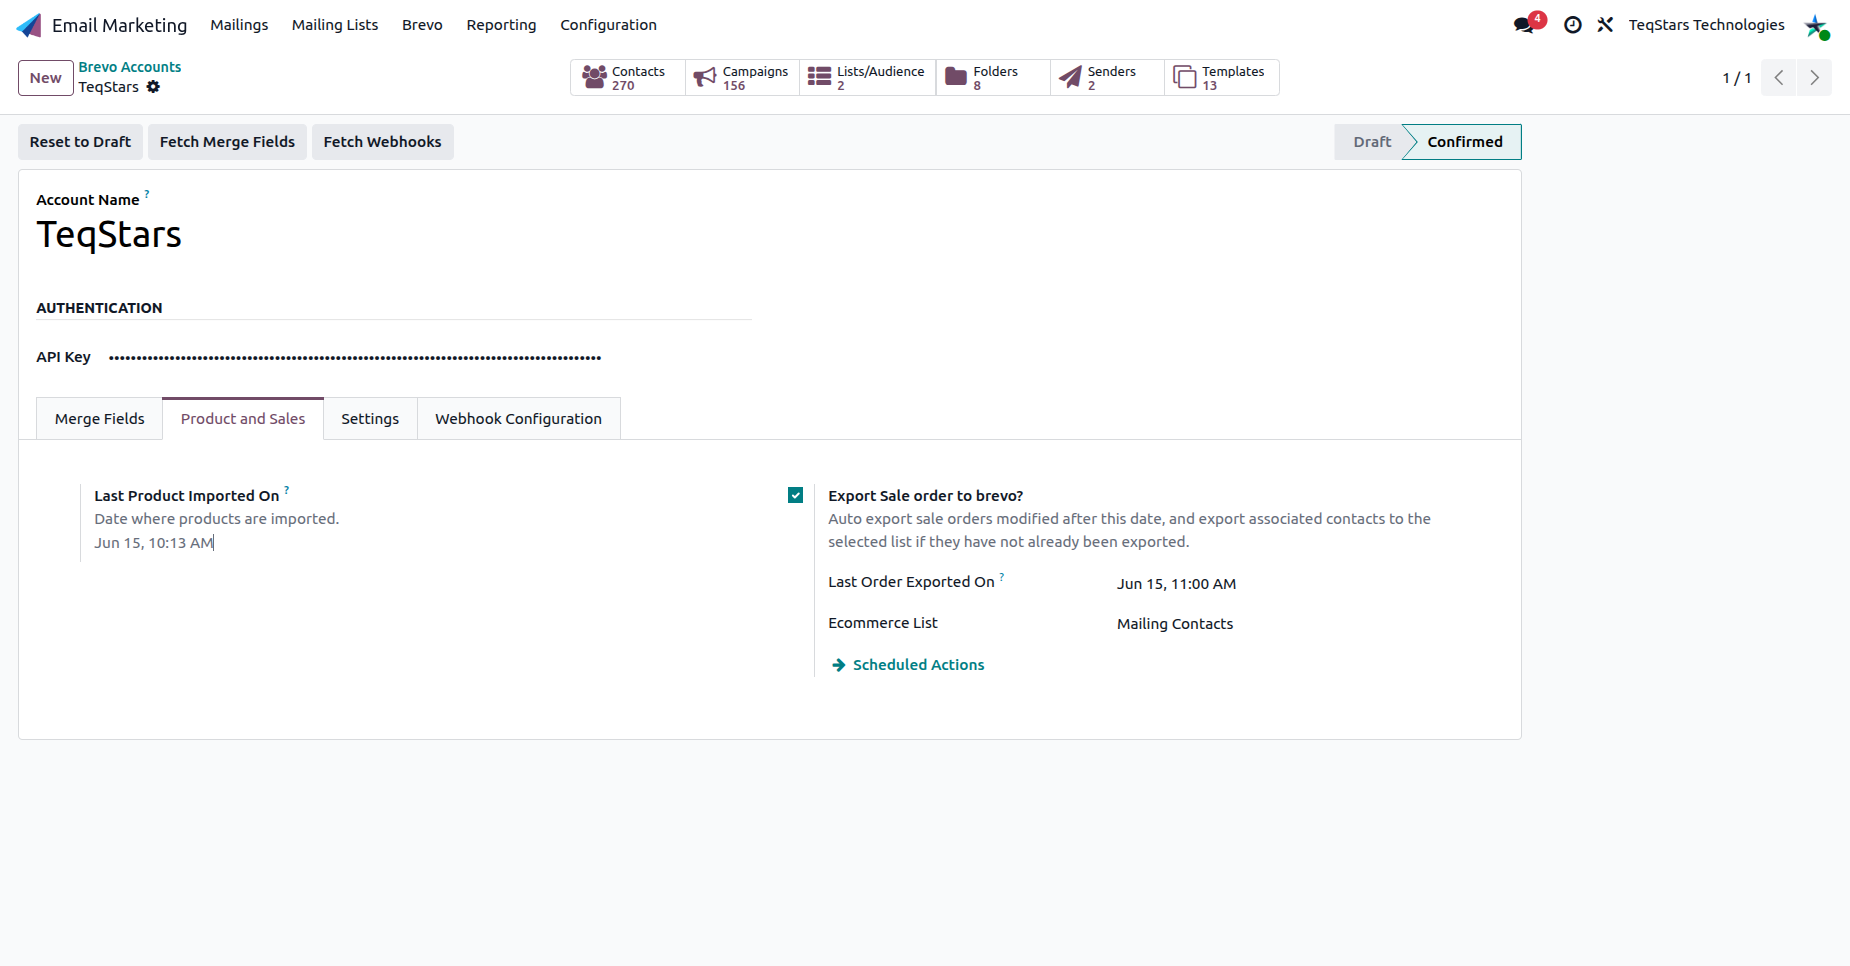1850x966 pixels.
Task: View the 270 Contacts
Action: (x=627, y=78)
